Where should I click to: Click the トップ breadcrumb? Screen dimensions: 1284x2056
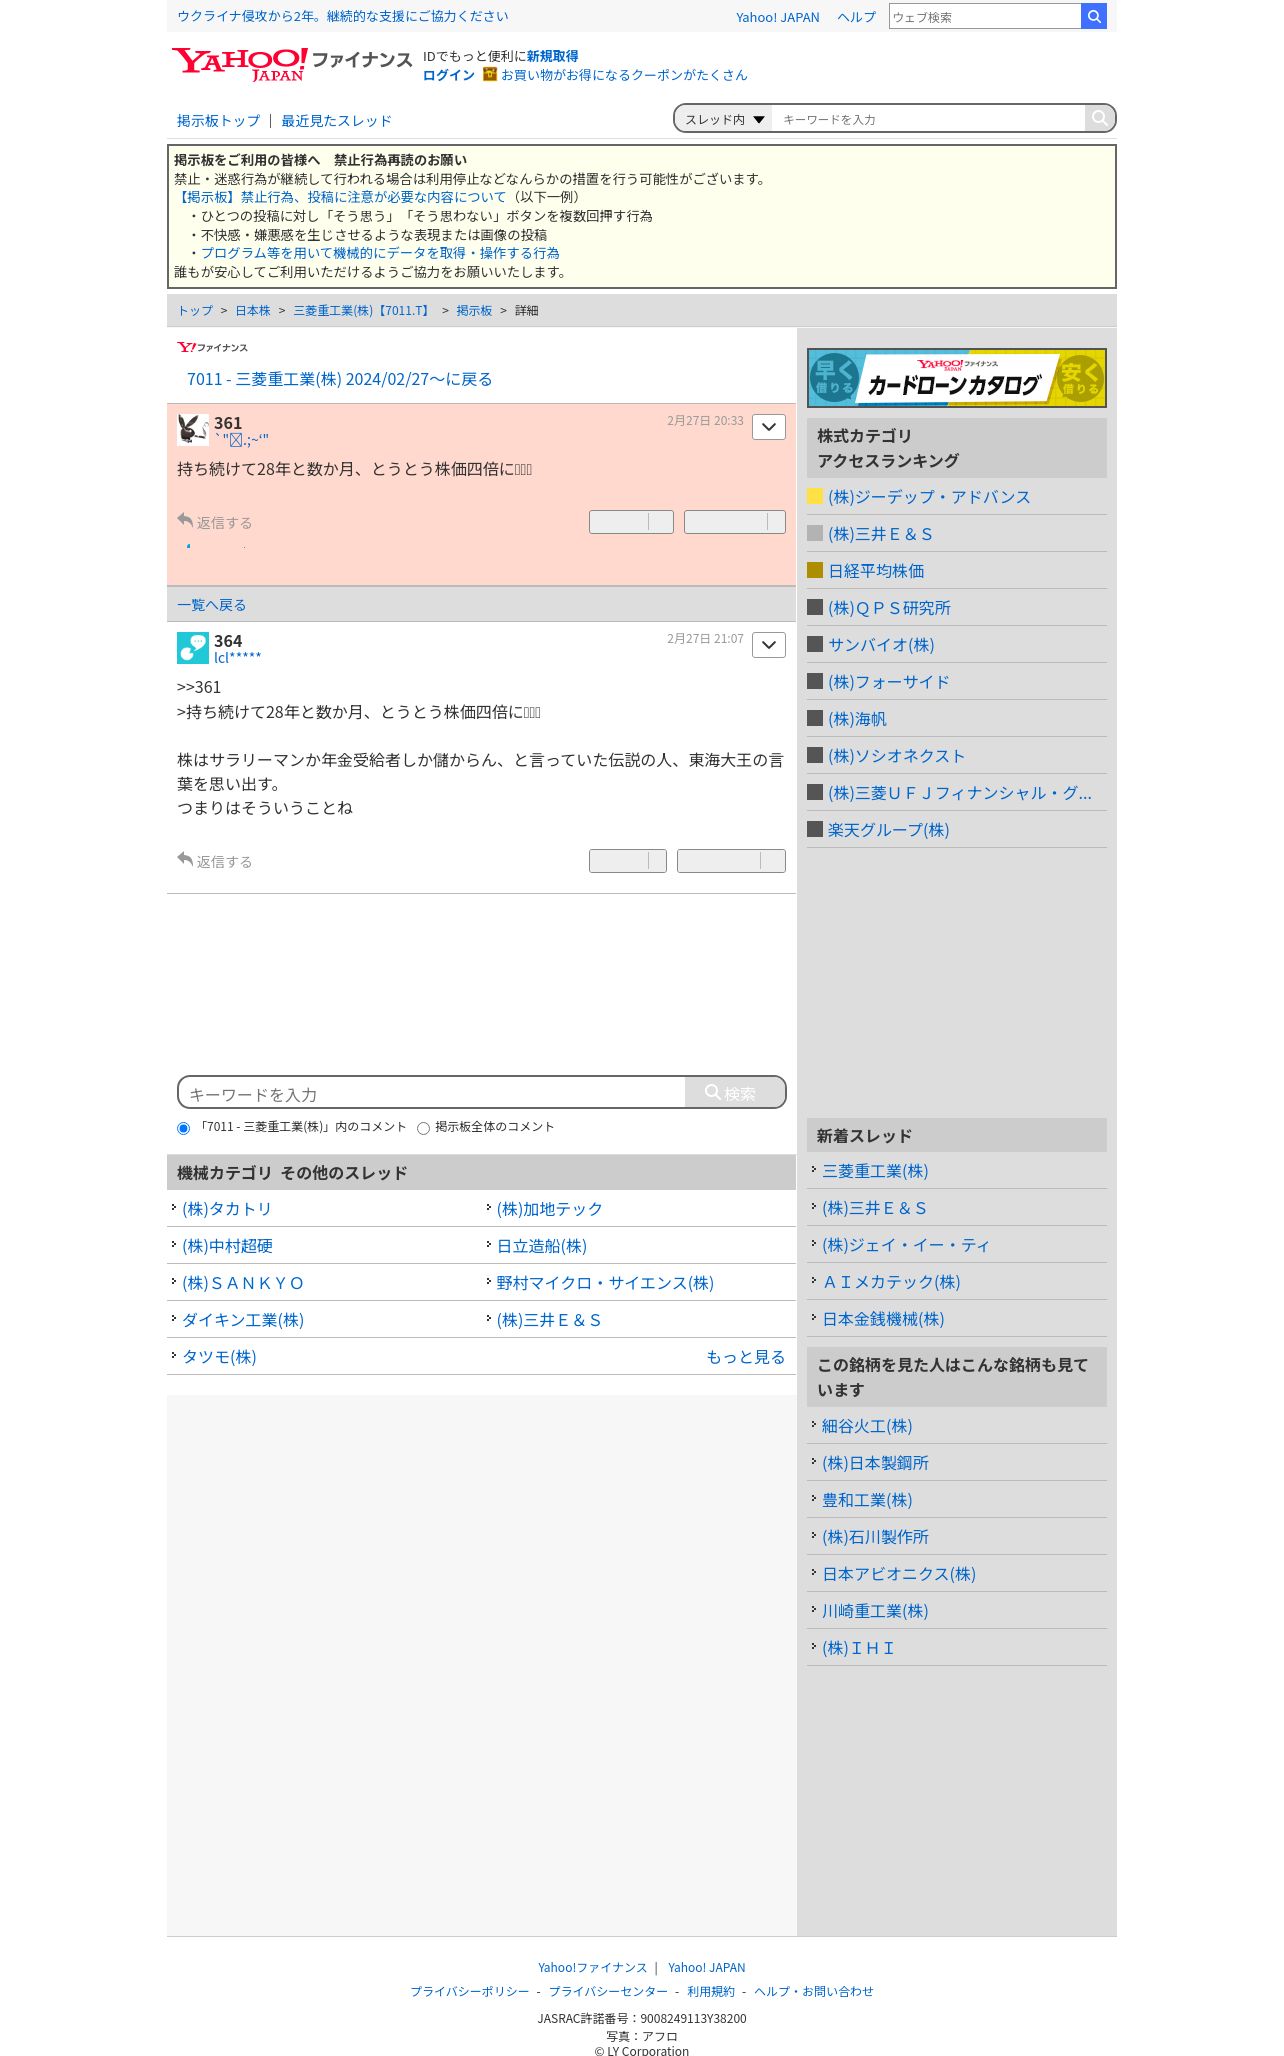195,311
